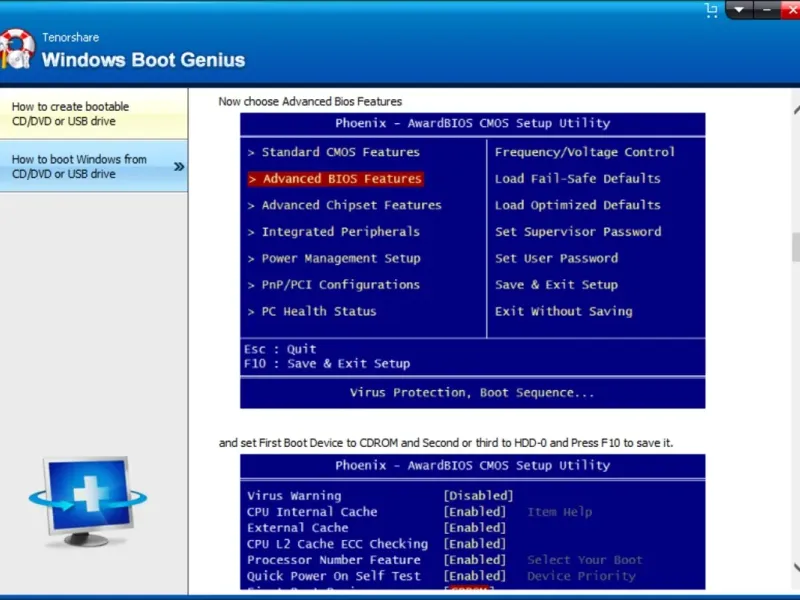Open the 'How to create bootable CD/DVD or USB drive' tab
Image resolution: width=800 pixels, height=600 pixels.
tap(94, 114)
